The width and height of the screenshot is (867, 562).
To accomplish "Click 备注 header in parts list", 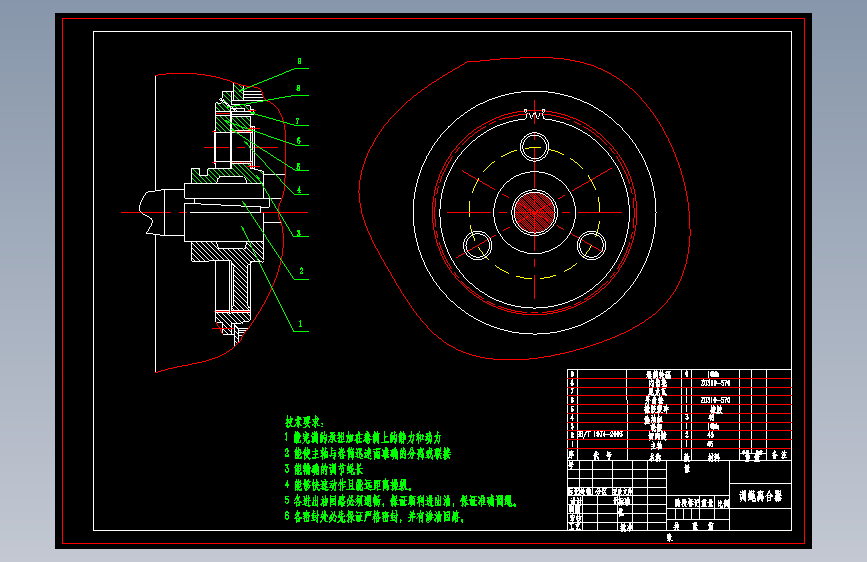I will click(x=779, y=455).
